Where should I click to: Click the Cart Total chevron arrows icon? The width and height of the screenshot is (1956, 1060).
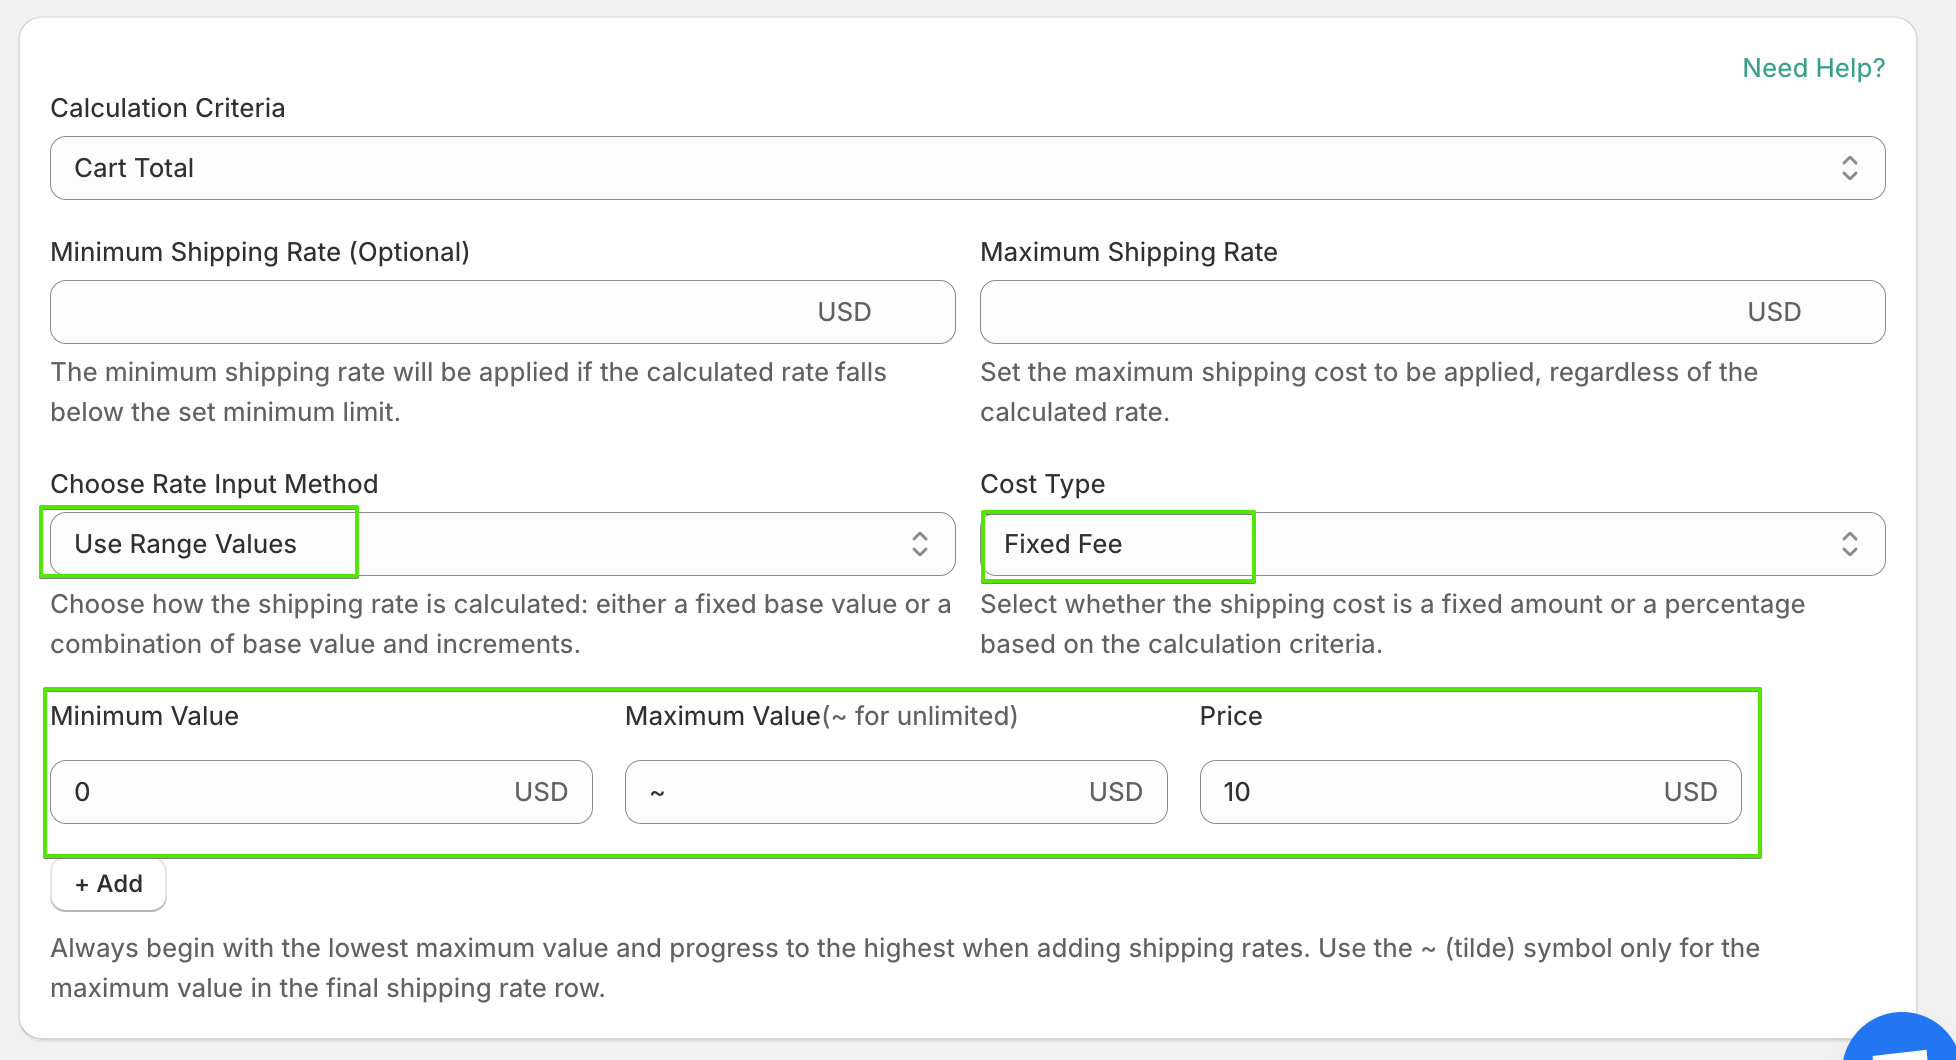tap(1849, 168)
